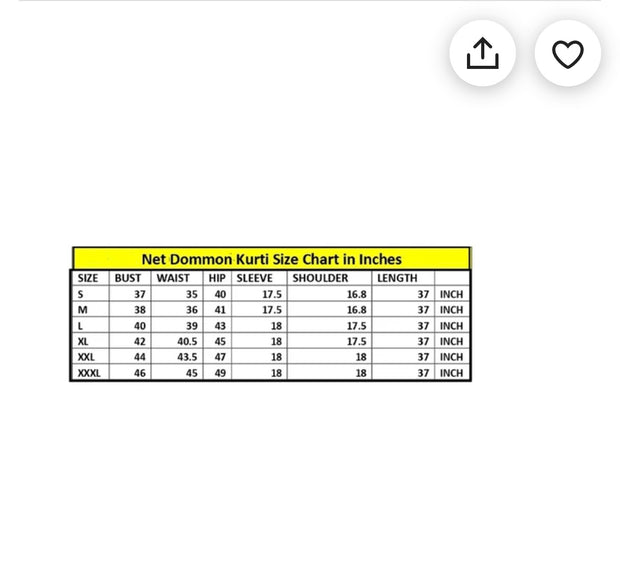Select the XXXL size row label

pyautogui.click(x=89, y=373)
